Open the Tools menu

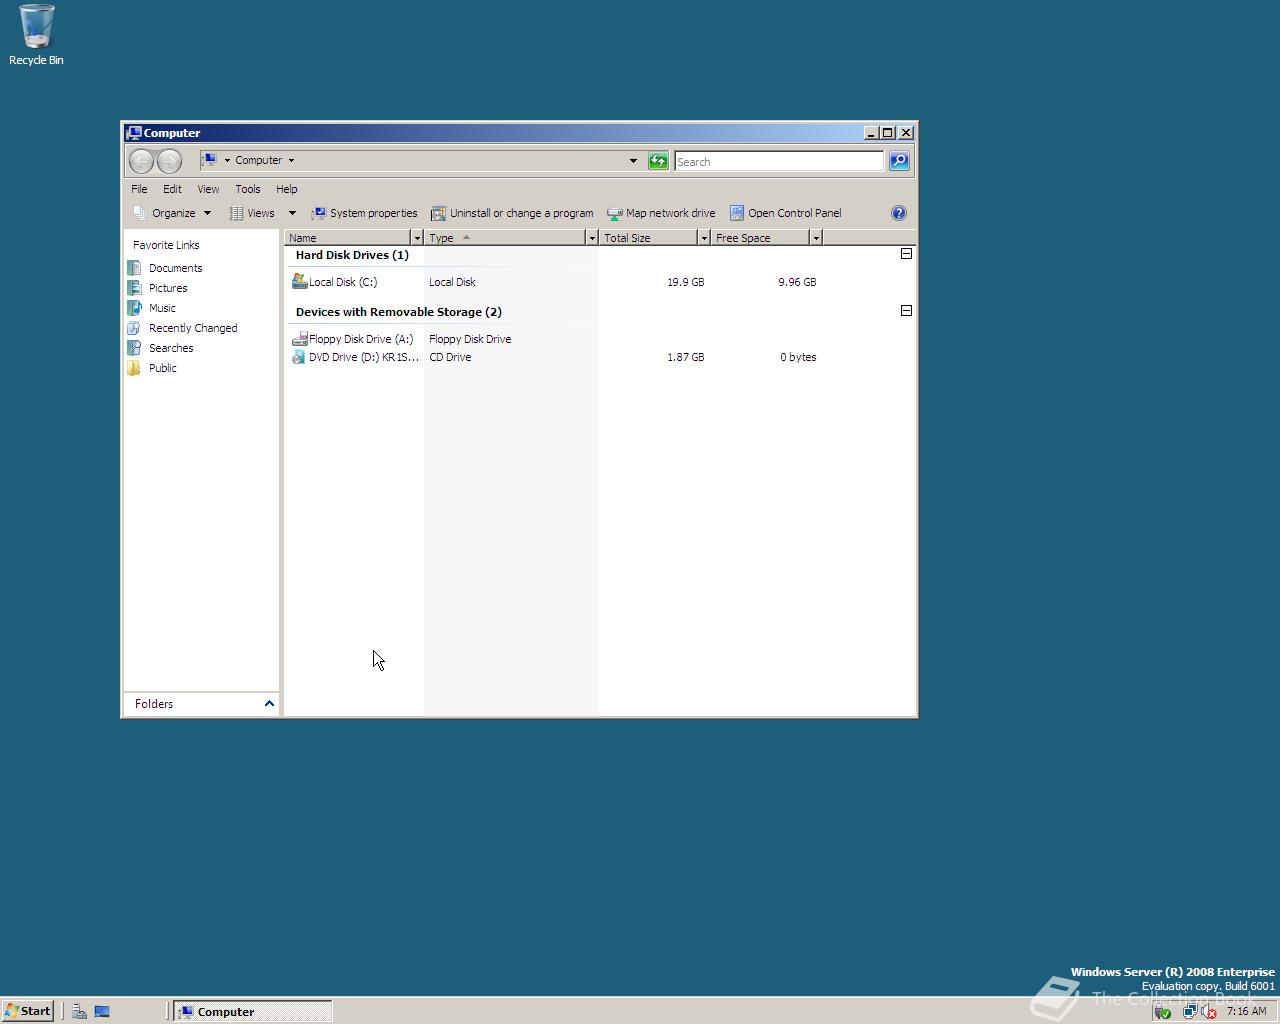247,189
